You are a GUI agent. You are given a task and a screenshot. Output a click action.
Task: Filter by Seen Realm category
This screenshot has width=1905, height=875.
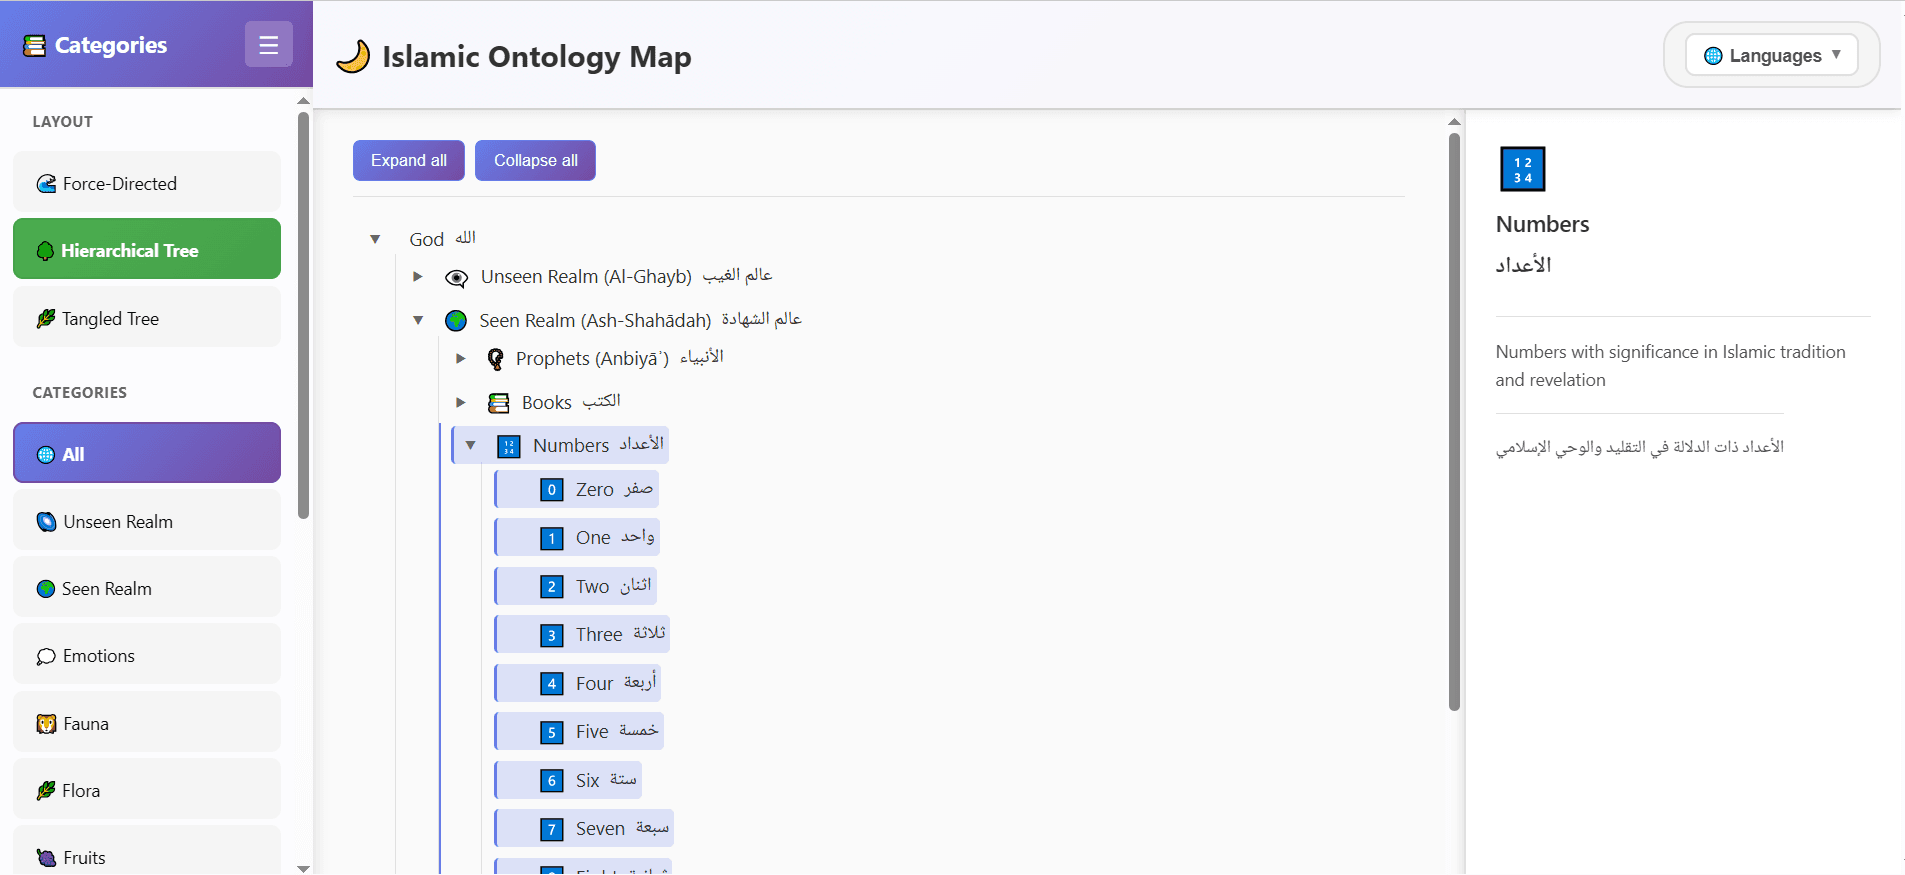click(147, 587)
